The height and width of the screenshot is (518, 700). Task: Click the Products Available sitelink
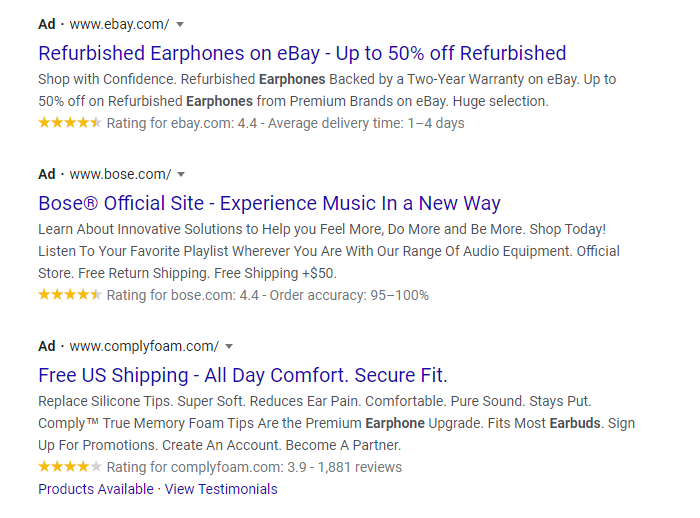[95, 489]
